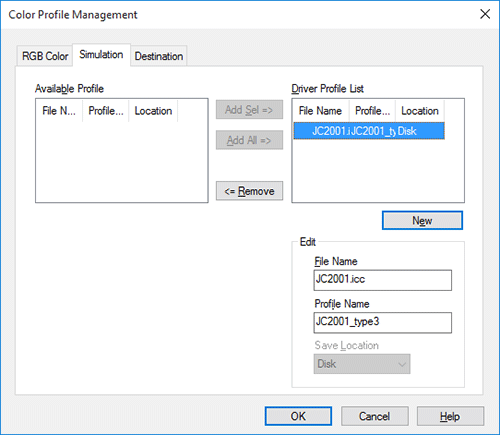
Task: Sort Driver Profile List by Profile... column
Action: (x=372, y=111)
